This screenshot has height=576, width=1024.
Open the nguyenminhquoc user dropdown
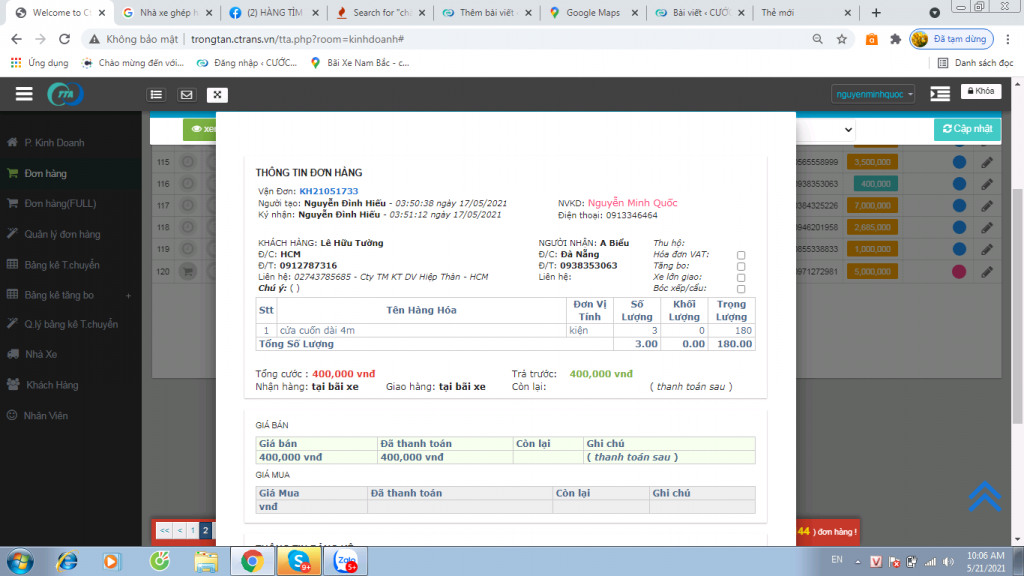(873, 94)
